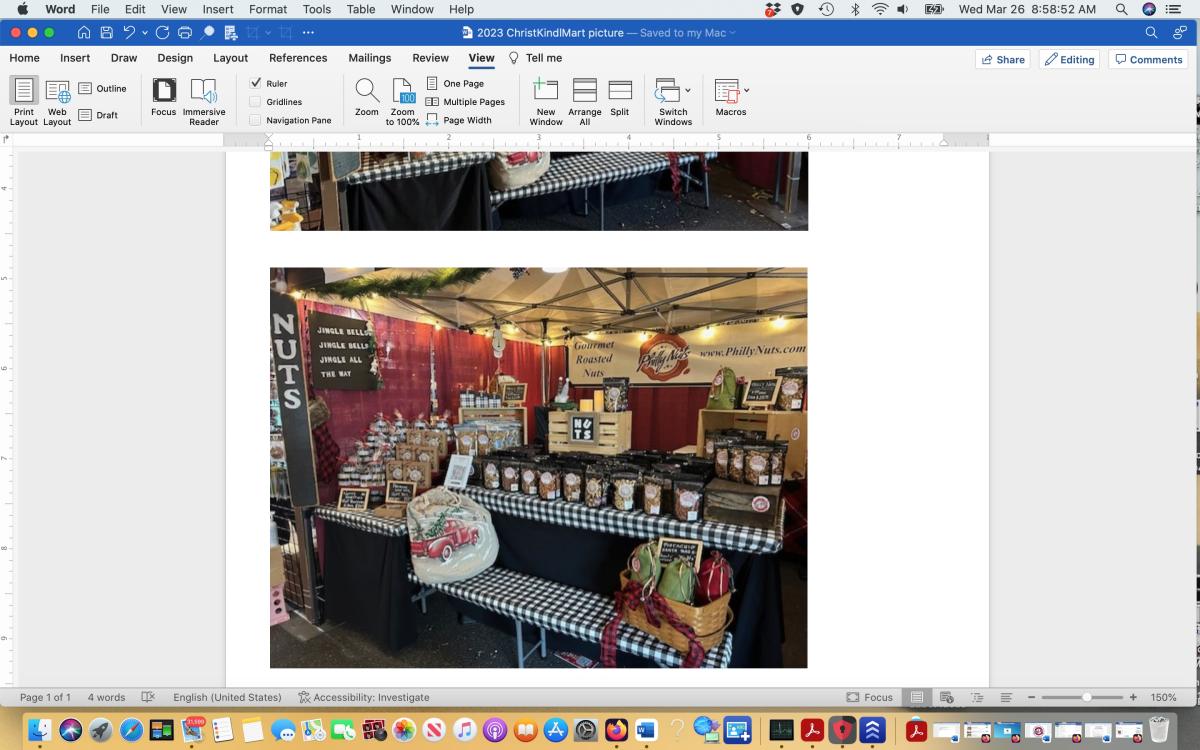This screenshot has height=750, width=1200.
Task: Open the Comments pane button
Action: pyautogui.click(x=1148, y=59)
